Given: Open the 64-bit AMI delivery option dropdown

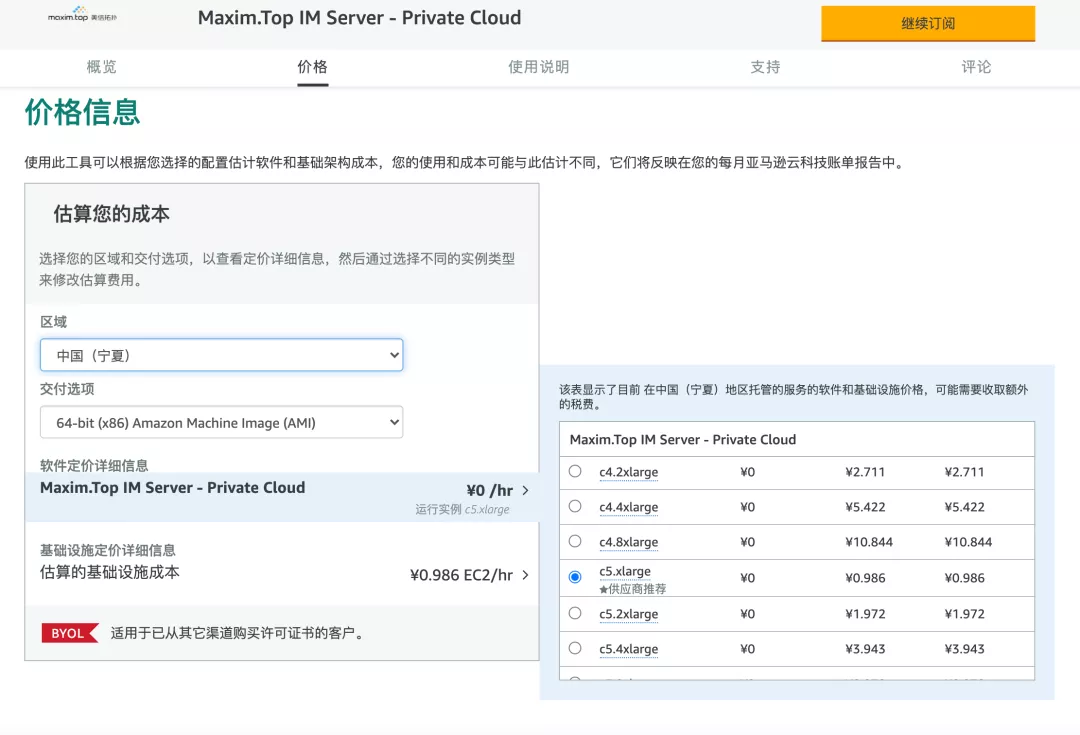Looking at the screenshot, I should point(221,422).
